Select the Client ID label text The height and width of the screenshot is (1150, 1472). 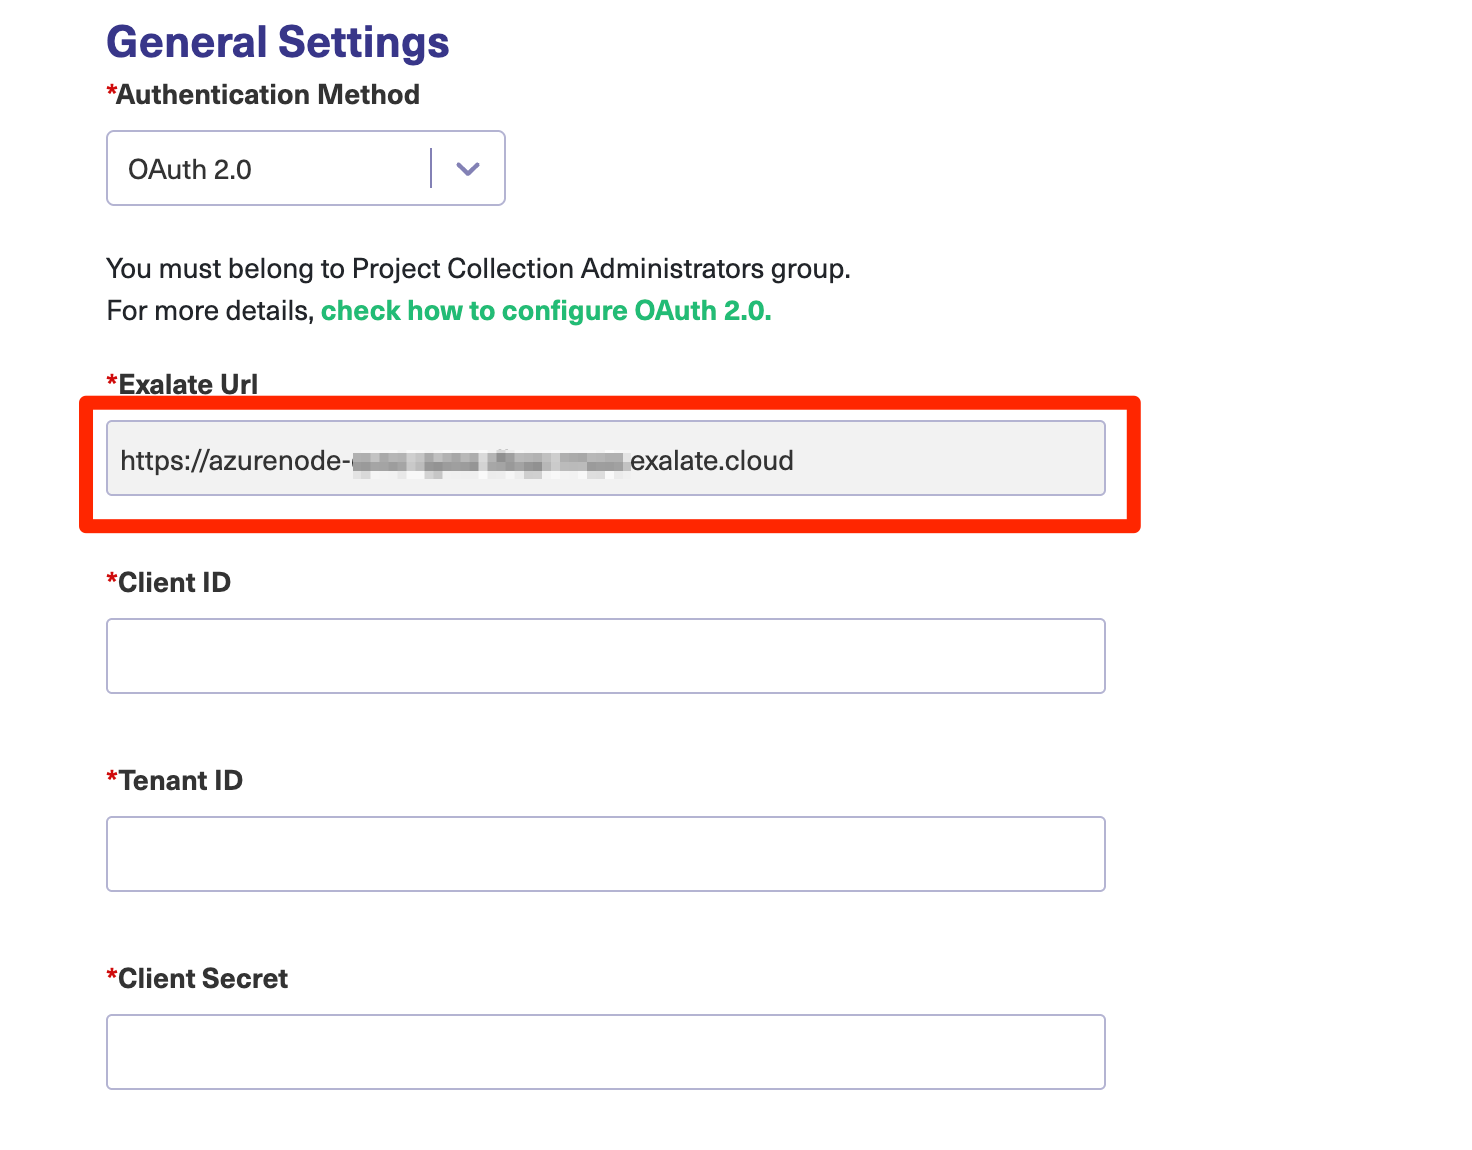click(174, 582)
